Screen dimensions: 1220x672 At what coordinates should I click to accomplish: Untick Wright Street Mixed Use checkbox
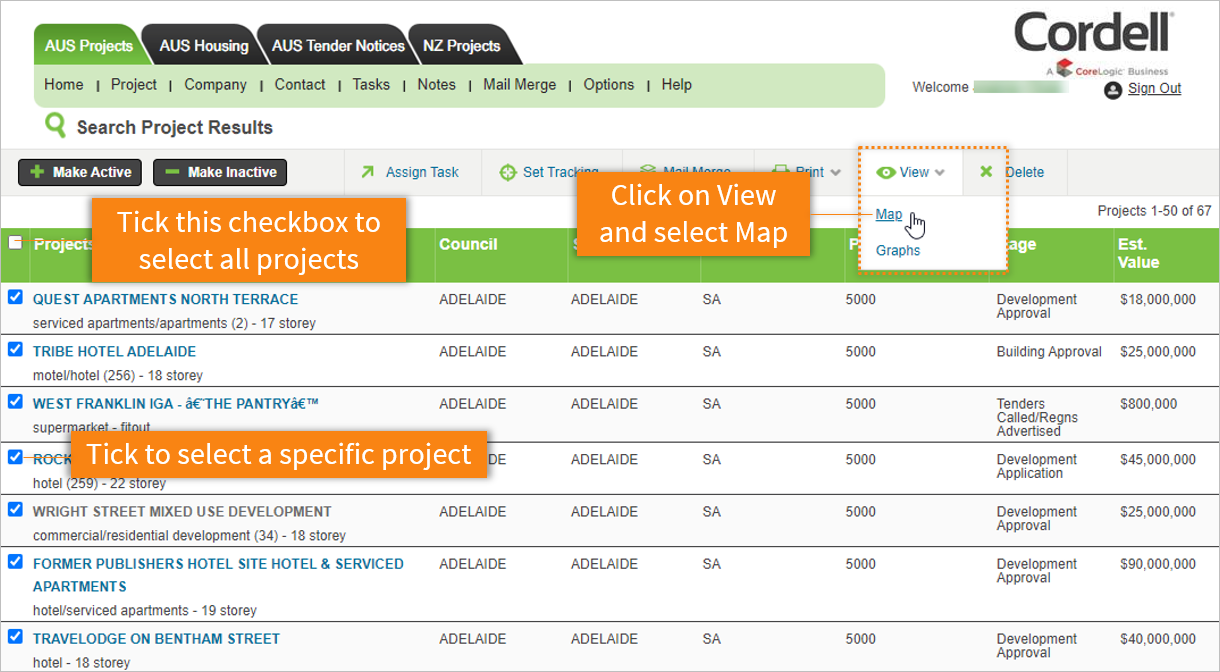[x=15, y=509]
